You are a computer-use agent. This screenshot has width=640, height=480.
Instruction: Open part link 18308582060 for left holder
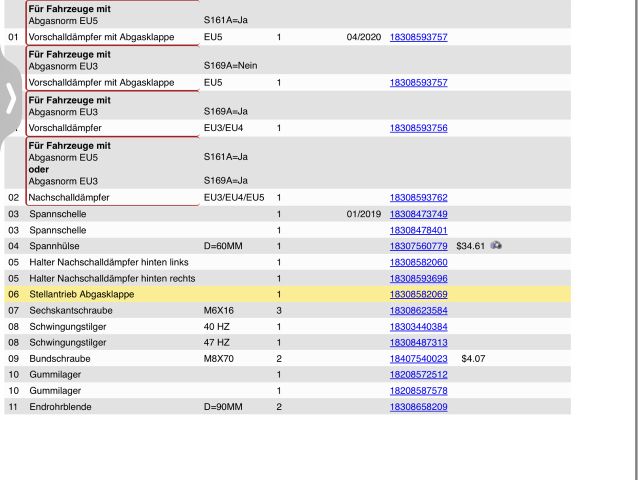coord(418,262)
